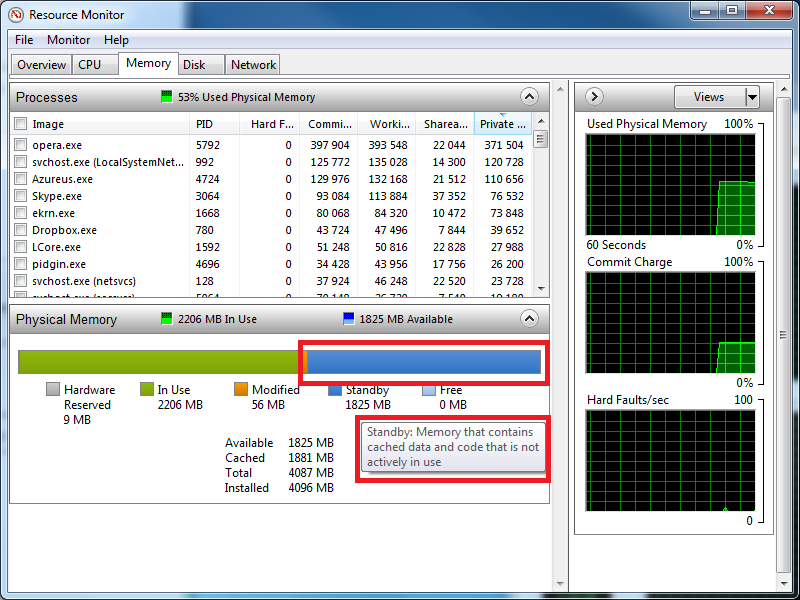Screen dimensions: 800x600
Task: Click the Used Physical Memory graph
Action: (x=670, y=185)
